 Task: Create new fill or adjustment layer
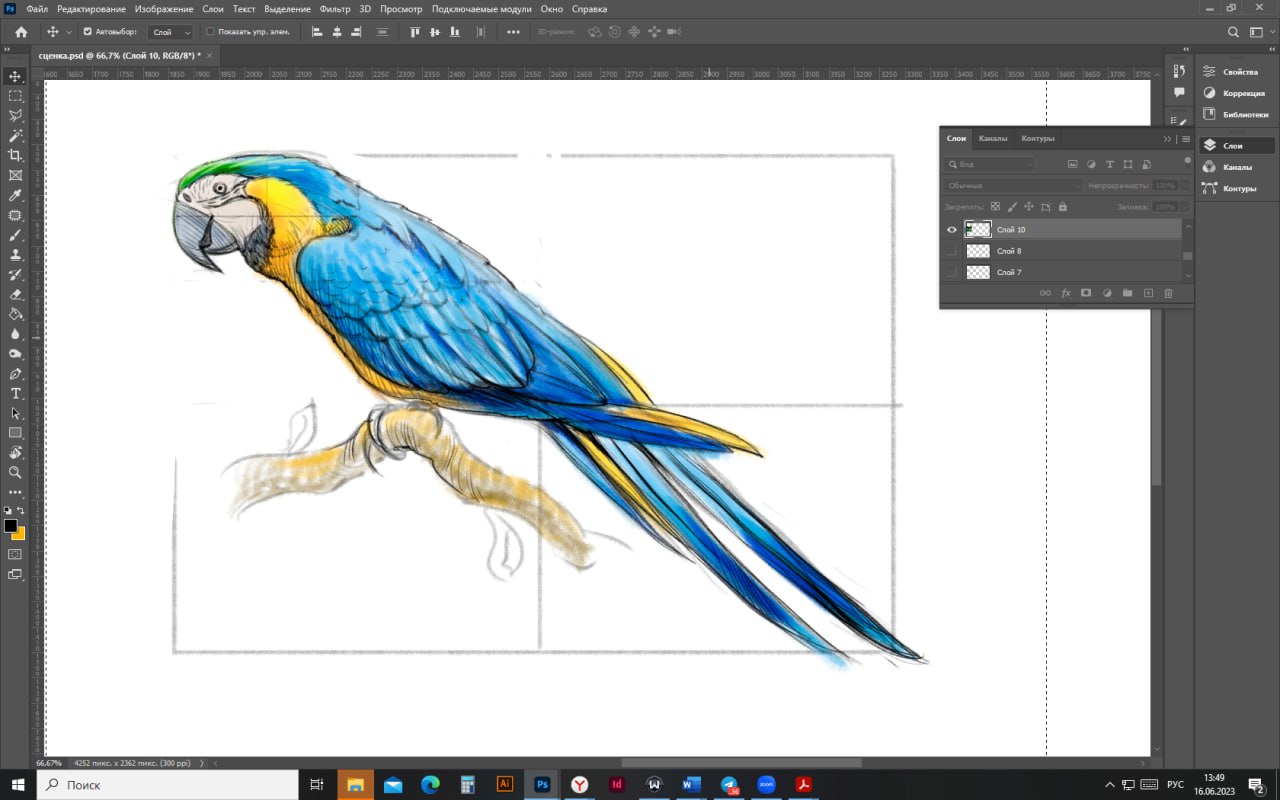click(x=1107, y=293)
